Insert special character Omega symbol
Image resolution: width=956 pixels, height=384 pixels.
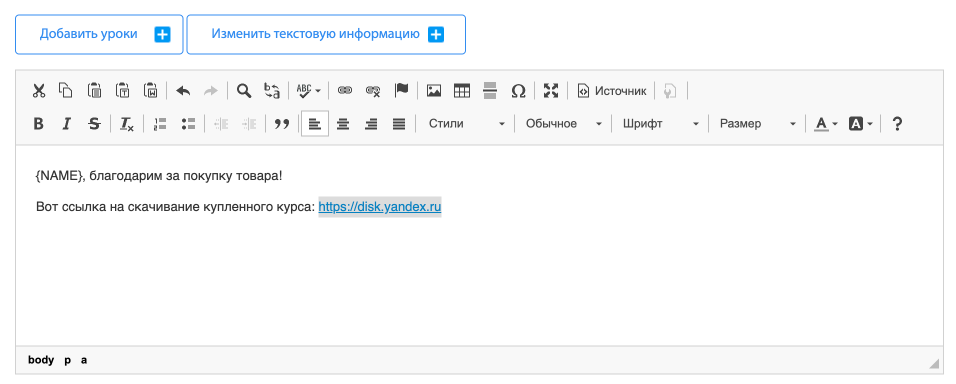518,91
